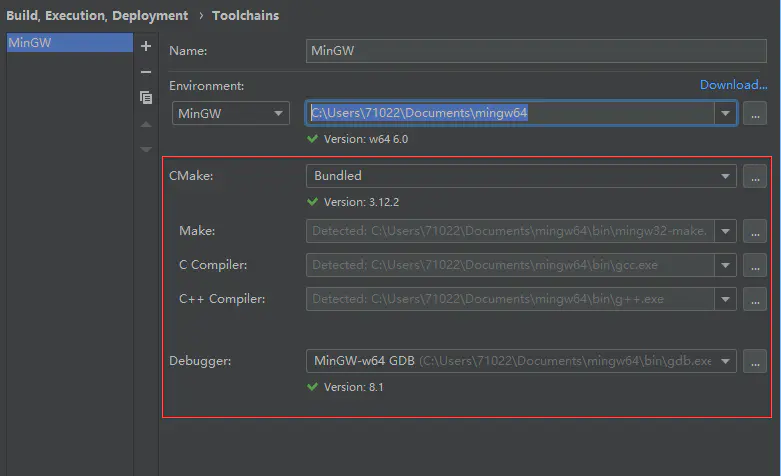Click the Environment label
The image size is (781, 476).
(207, 86)
